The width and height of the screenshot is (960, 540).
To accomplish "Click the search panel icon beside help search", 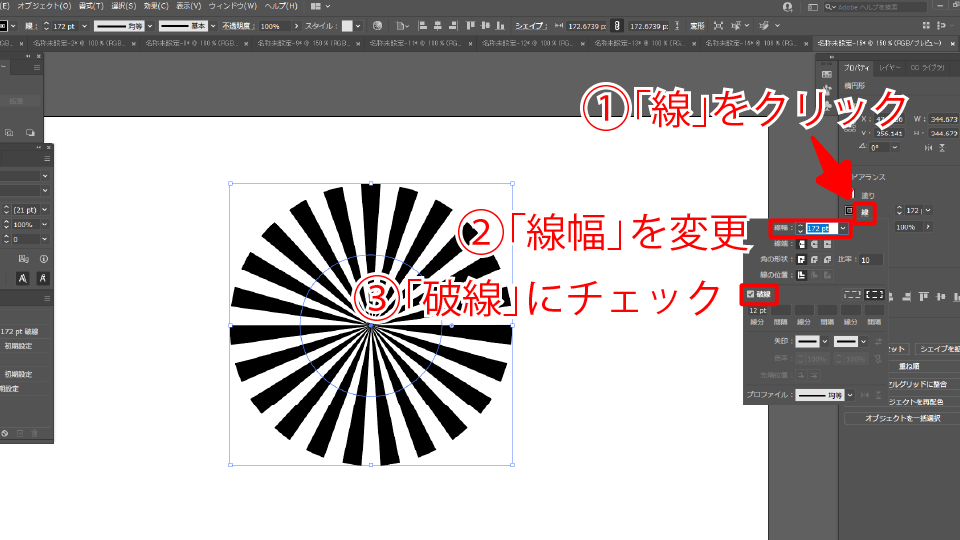I will coord(813,7).
